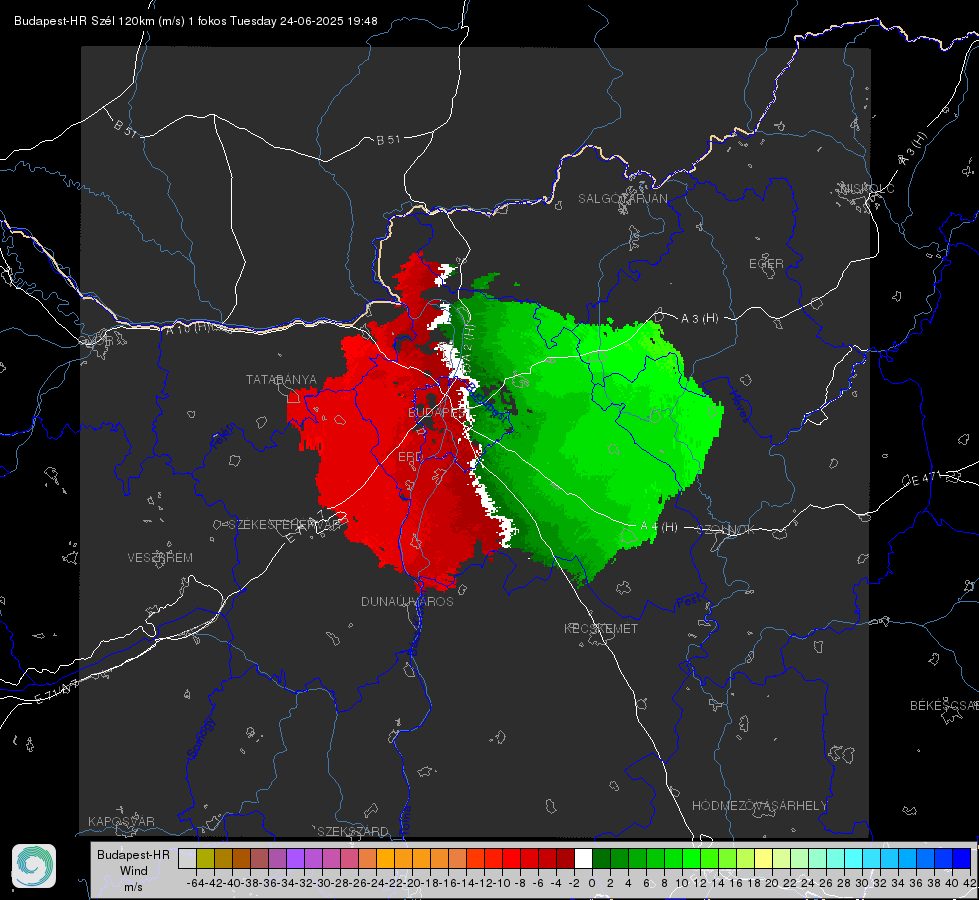This screenshot has width=979, height=900.
Task: Click the SZÉKESFEHÉRVÁR city label
Action: (x=284, y=525)
